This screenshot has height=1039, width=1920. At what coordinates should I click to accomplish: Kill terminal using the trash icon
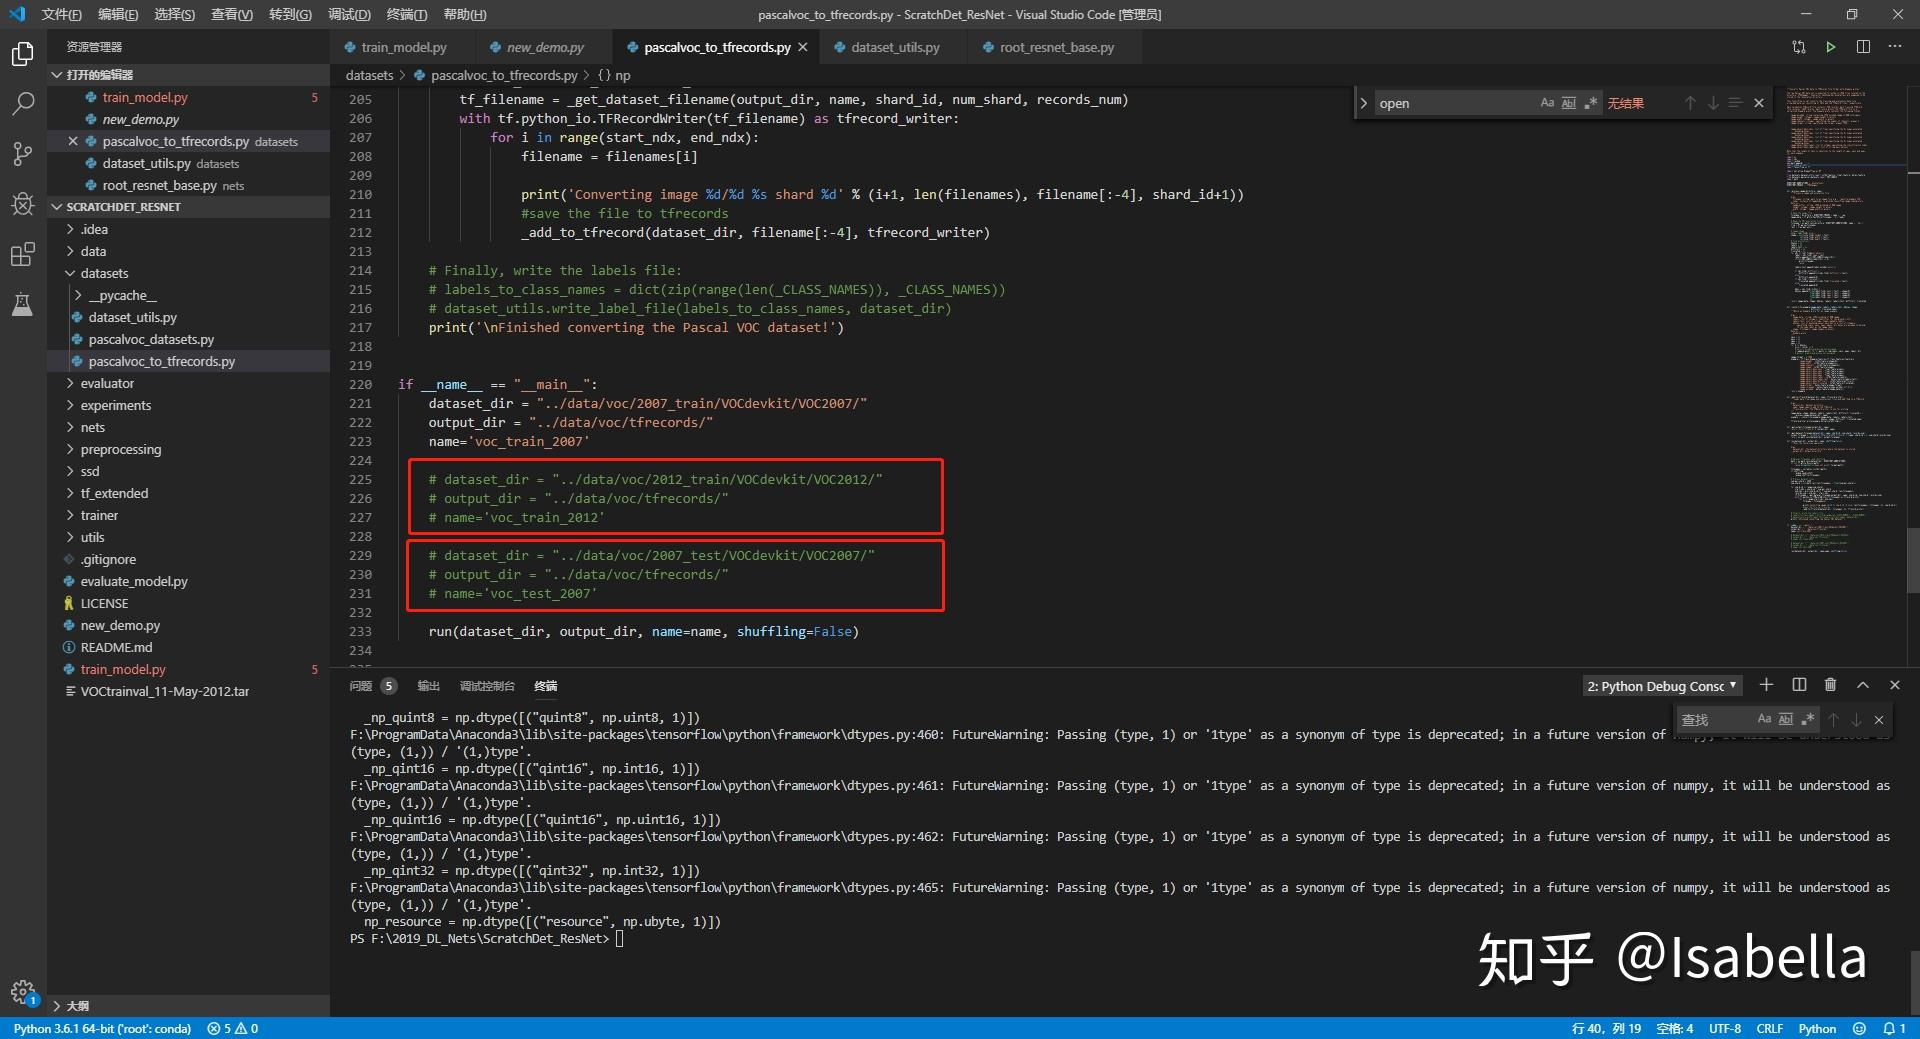tap(1830, 685)
